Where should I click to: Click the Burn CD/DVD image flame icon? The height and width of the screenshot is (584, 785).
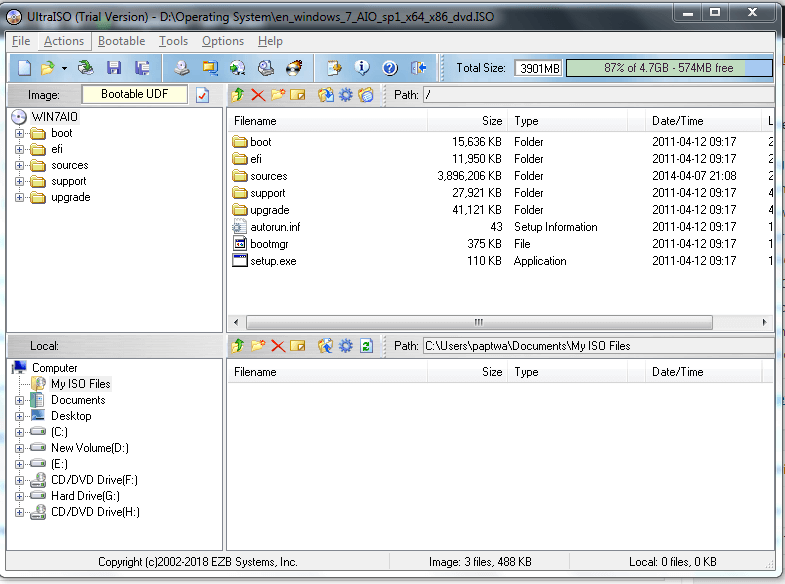tap(294, 68)
